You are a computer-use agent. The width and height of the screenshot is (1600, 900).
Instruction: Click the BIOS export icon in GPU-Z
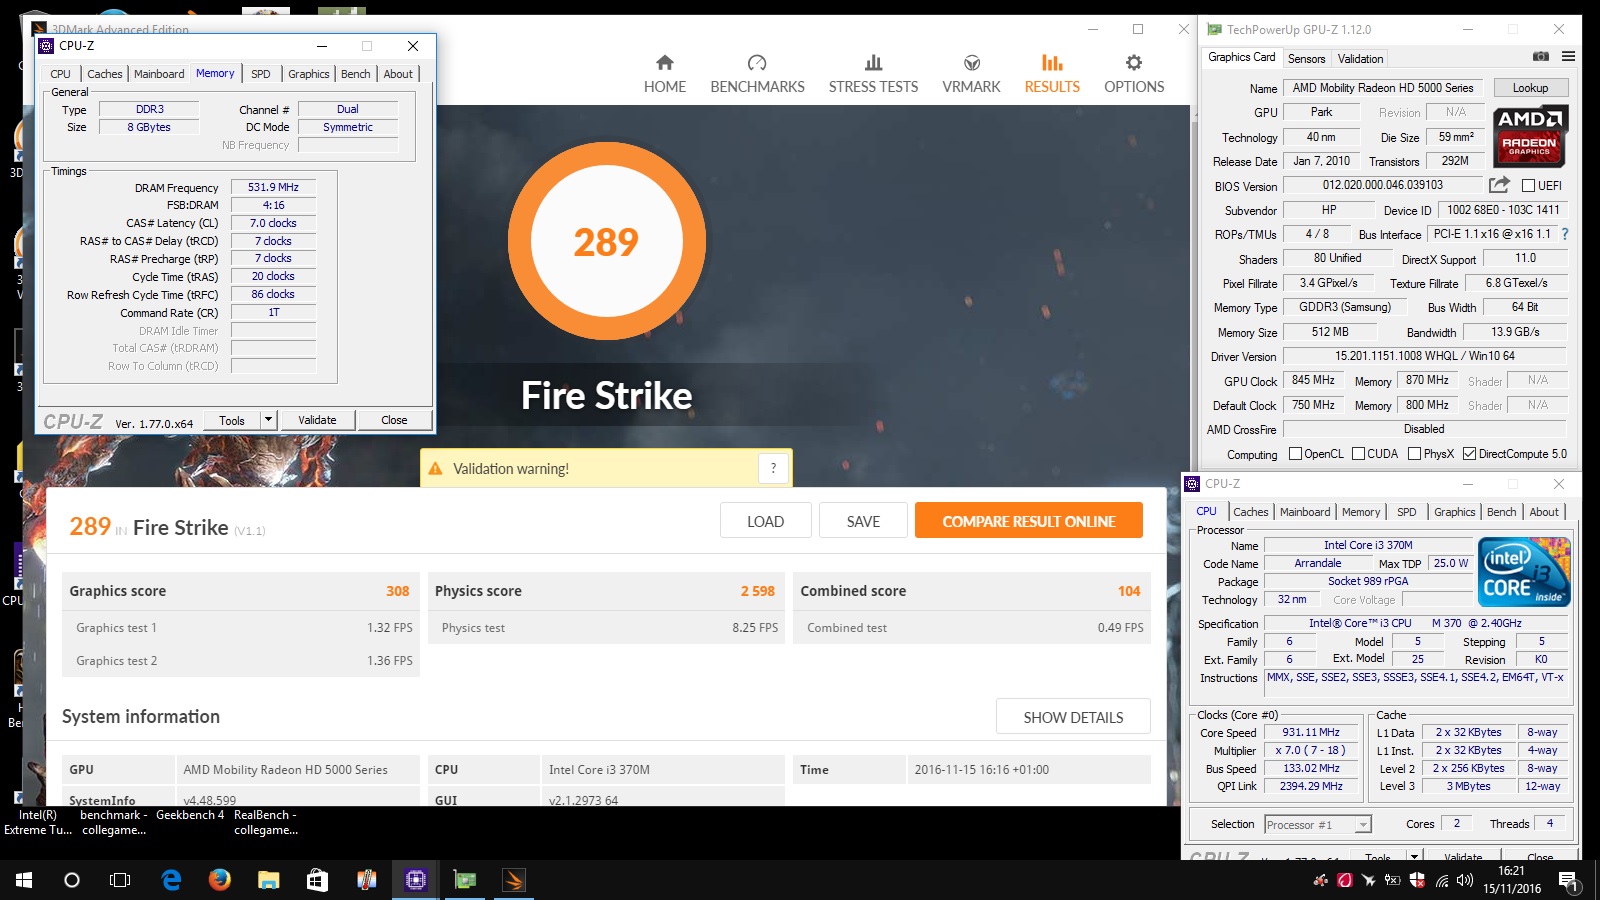[1499, 185]
